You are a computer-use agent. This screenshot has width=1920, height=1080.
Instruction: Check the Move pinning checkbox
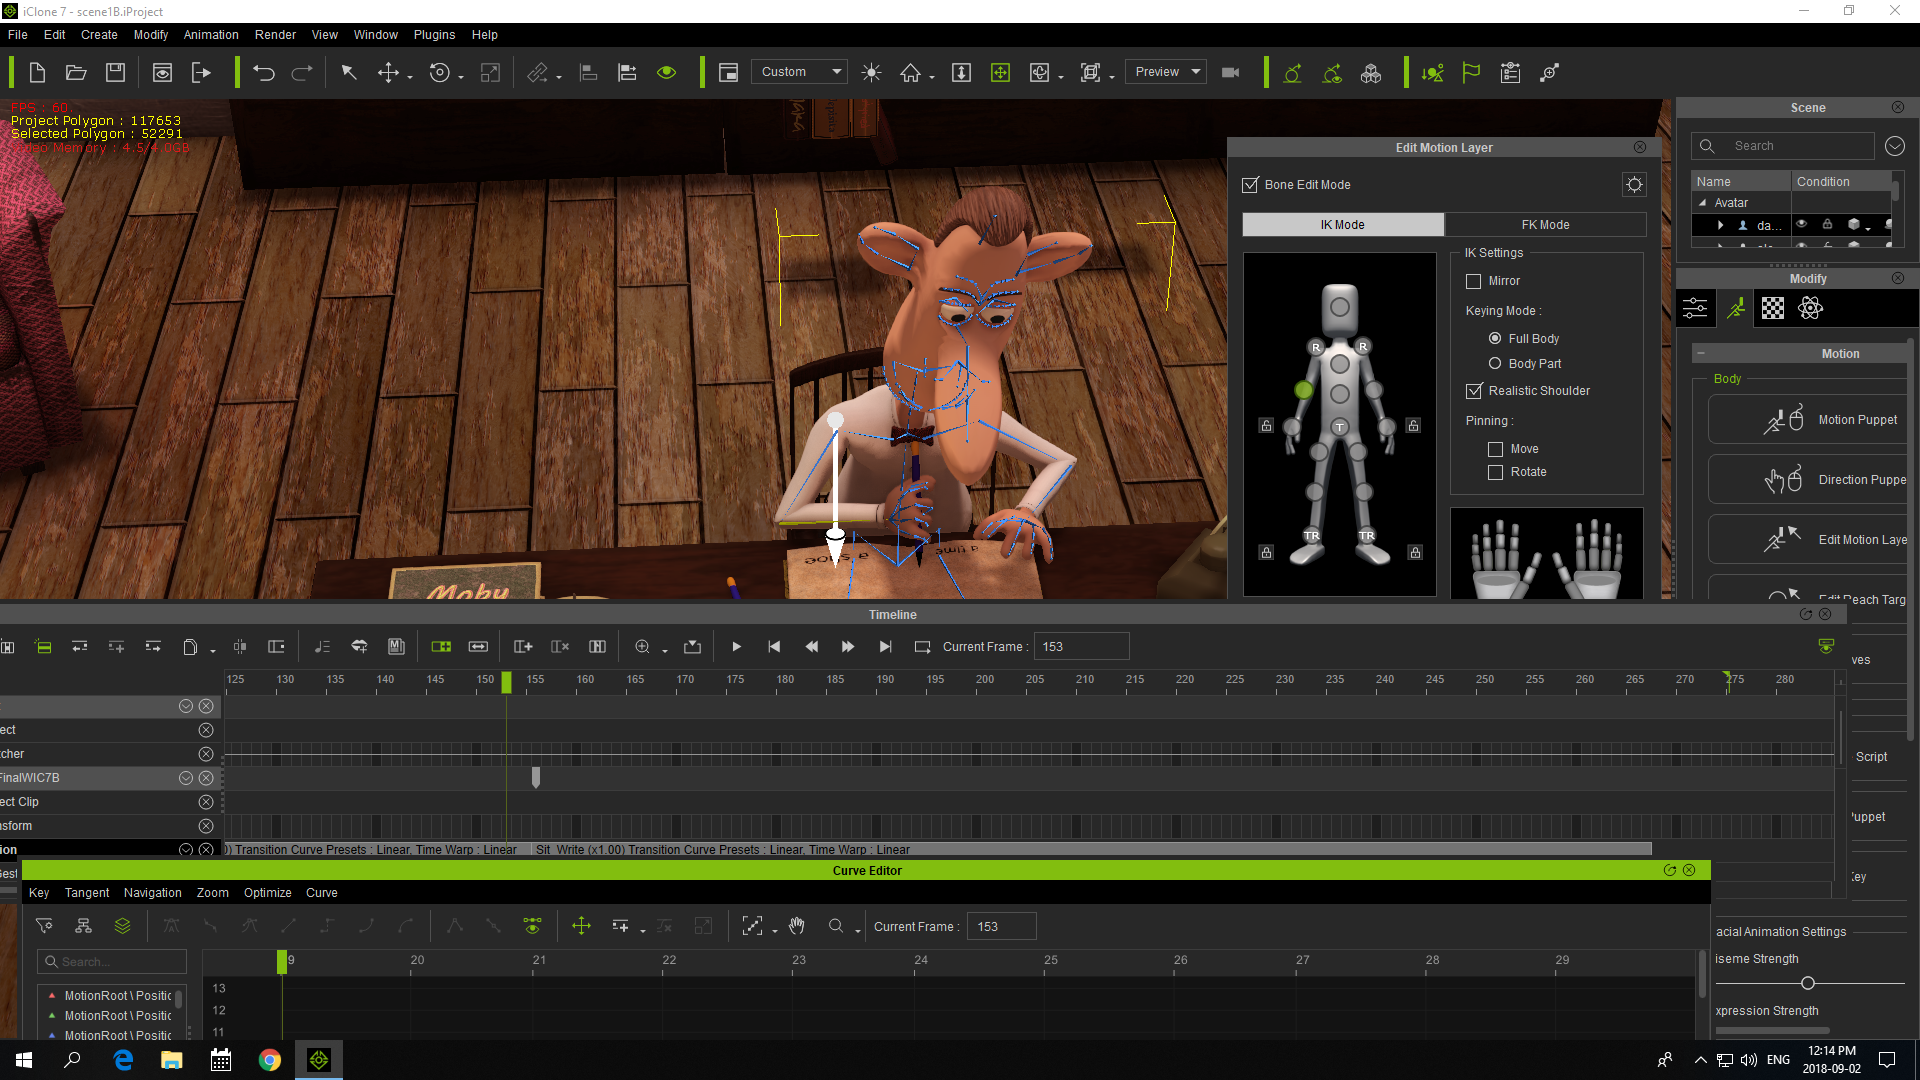(x=1495, y=449)
